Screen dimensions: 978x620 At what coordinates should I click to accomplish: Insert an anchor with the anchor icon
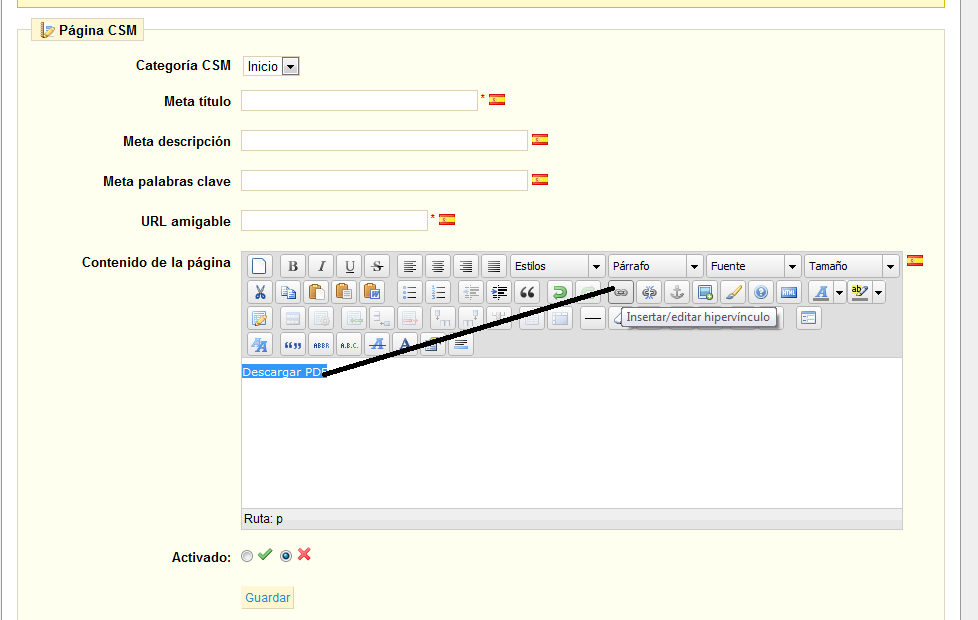[677, 292]
